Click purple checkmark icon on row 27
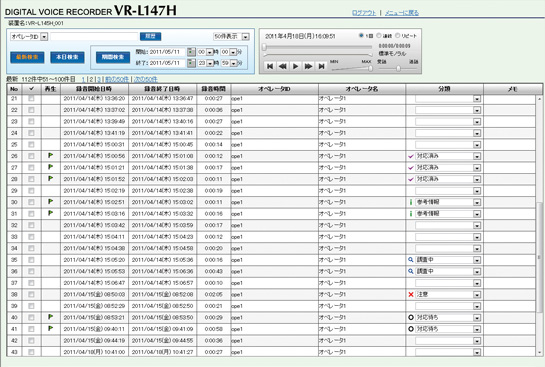 point(411,168)
